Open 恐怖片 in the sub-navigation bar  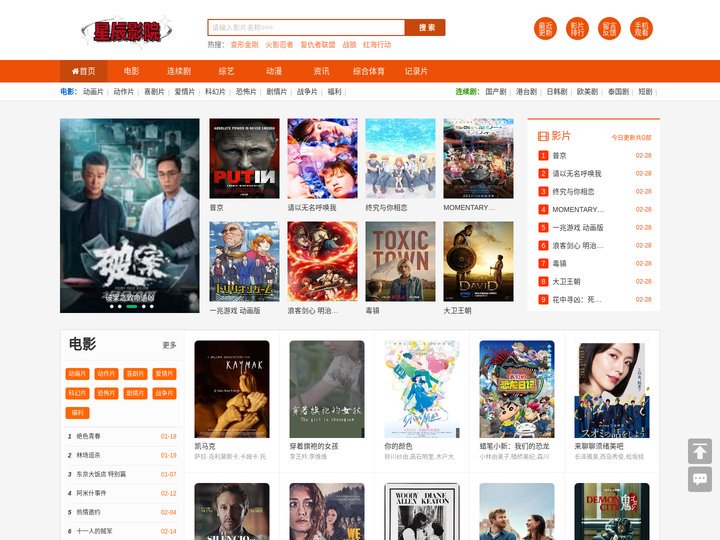[x=246, y=92]
